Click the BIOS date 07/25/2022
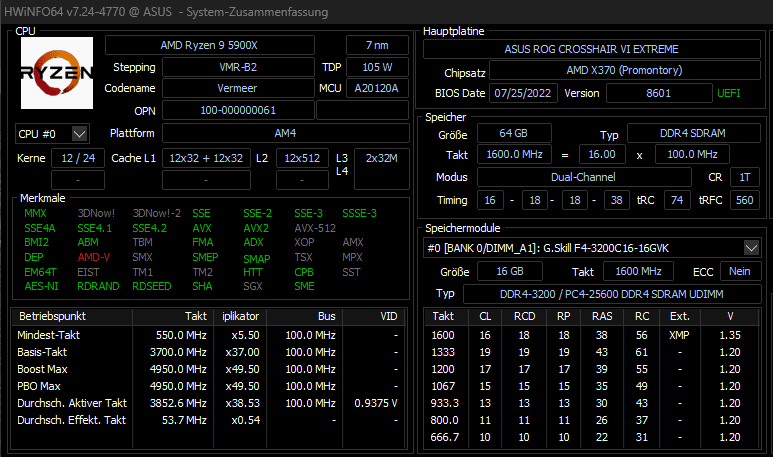Screen dimensions: 773x457 click(x=523, y=93)
